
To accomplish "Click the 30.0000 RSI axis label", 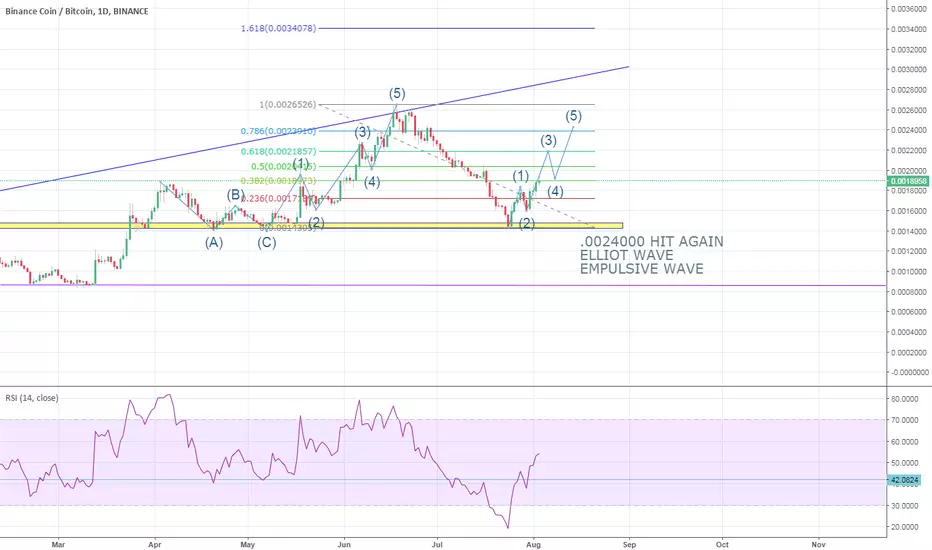I will coord(904,505).
